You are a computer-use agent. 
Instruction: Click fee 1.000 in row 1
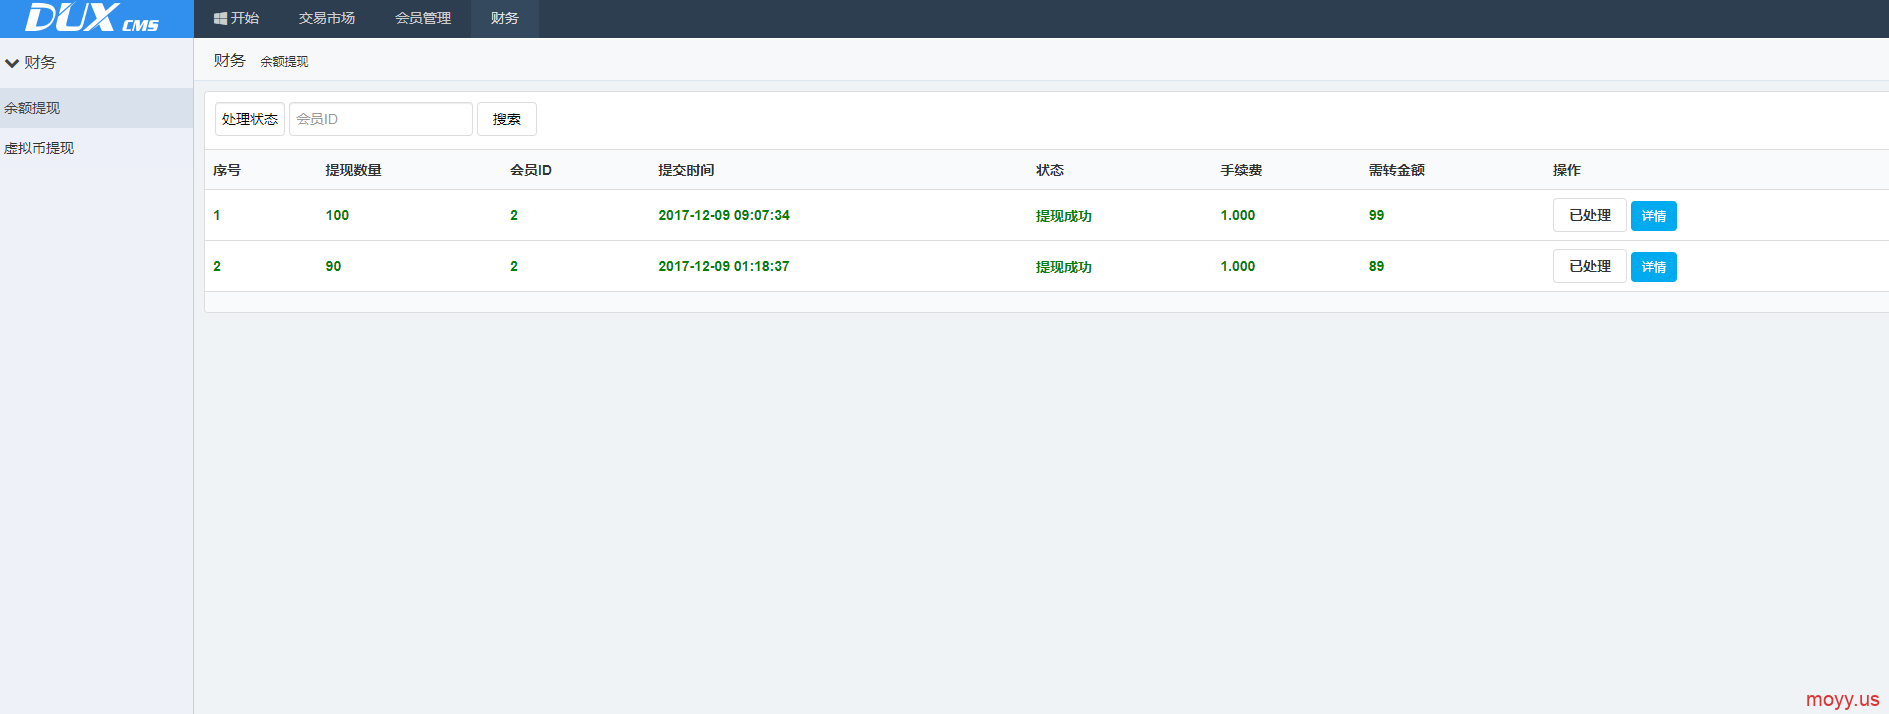point(1238,215)
